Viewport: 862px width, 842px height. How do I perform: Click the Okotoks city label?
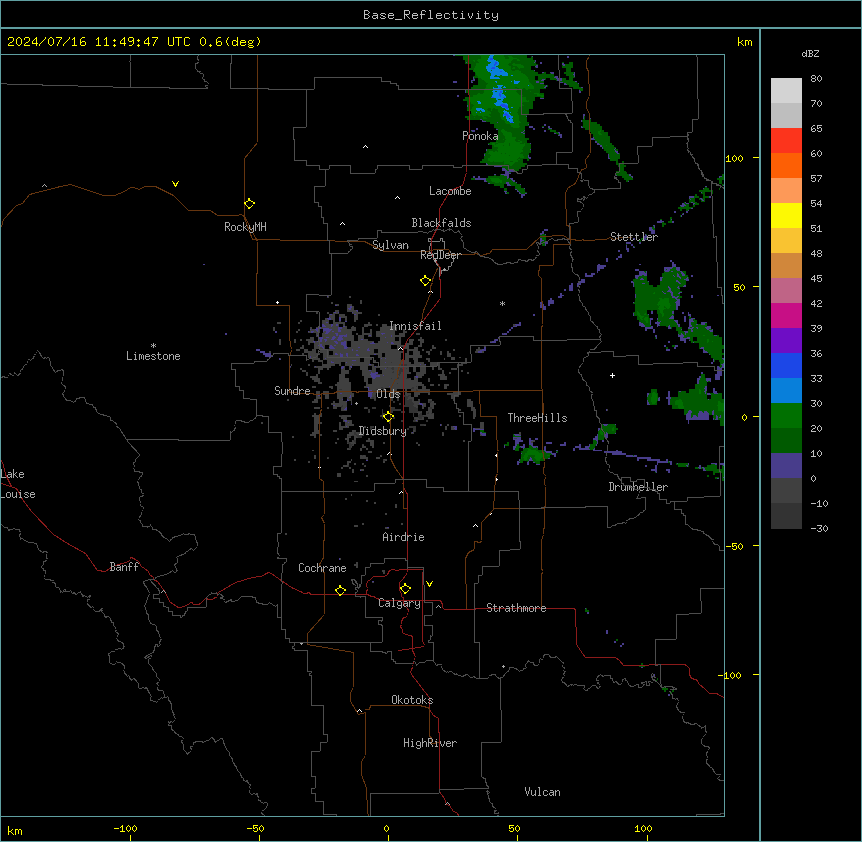tap(412, 700)
